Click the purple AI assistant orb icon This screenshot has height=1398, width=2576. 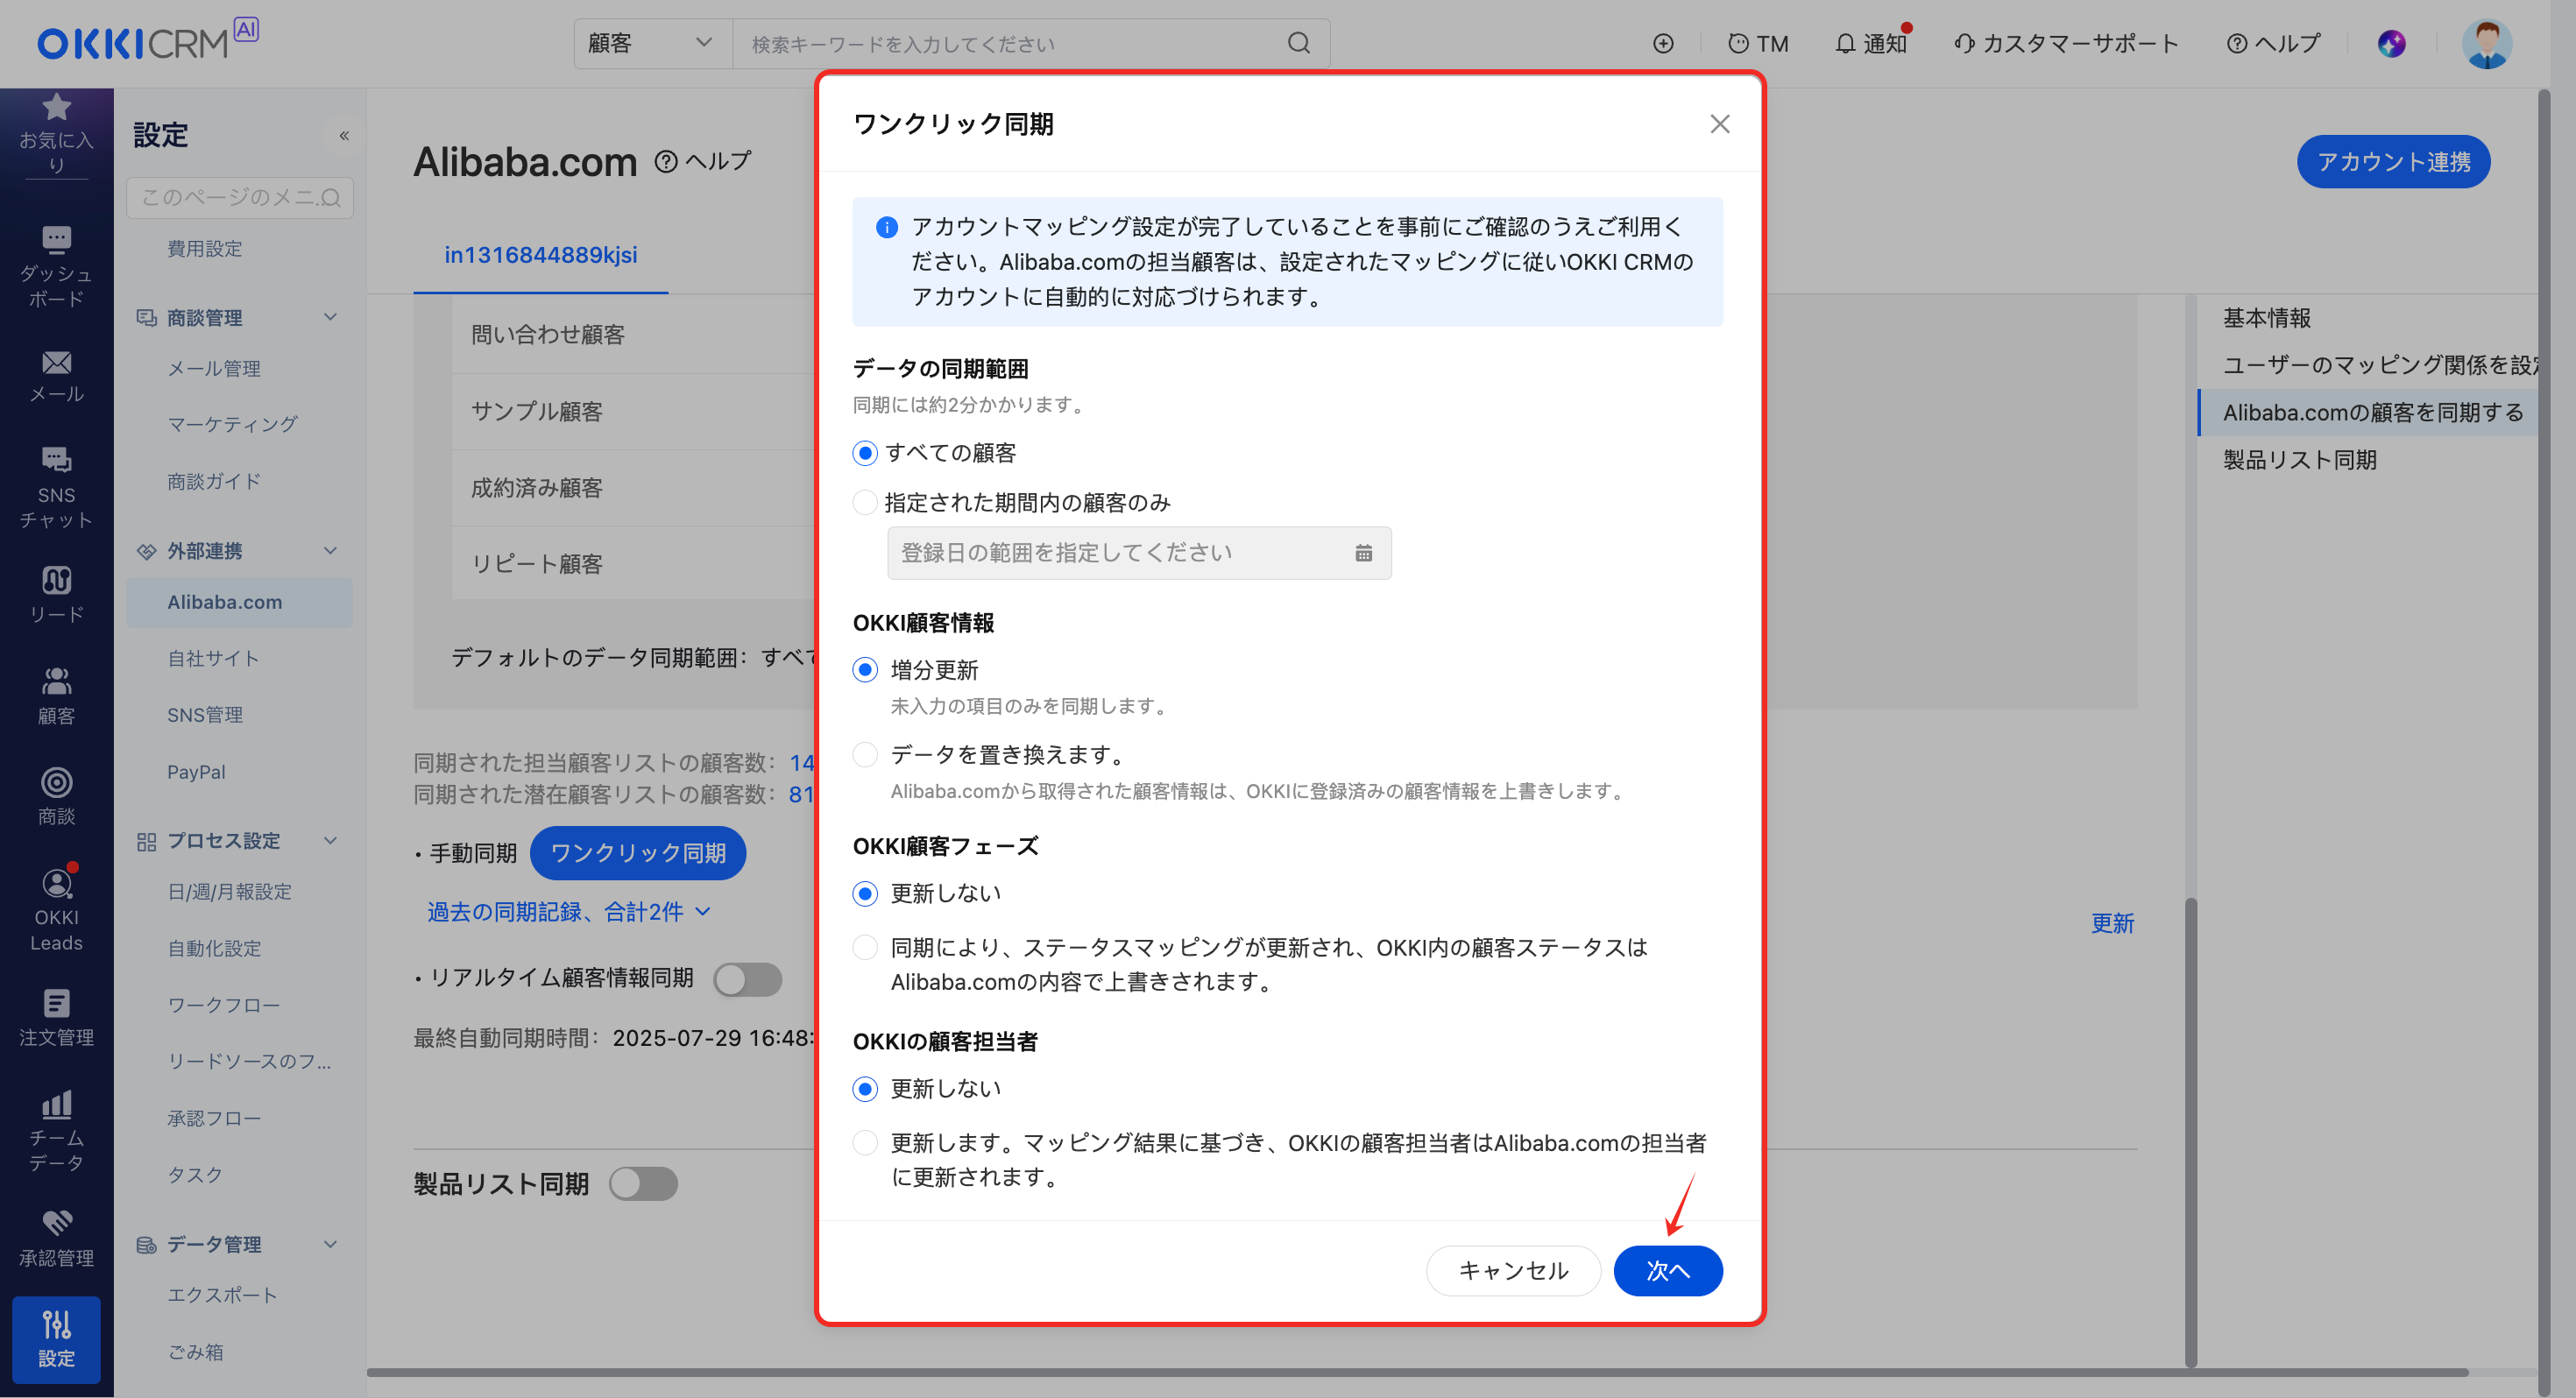(2391, 43)
